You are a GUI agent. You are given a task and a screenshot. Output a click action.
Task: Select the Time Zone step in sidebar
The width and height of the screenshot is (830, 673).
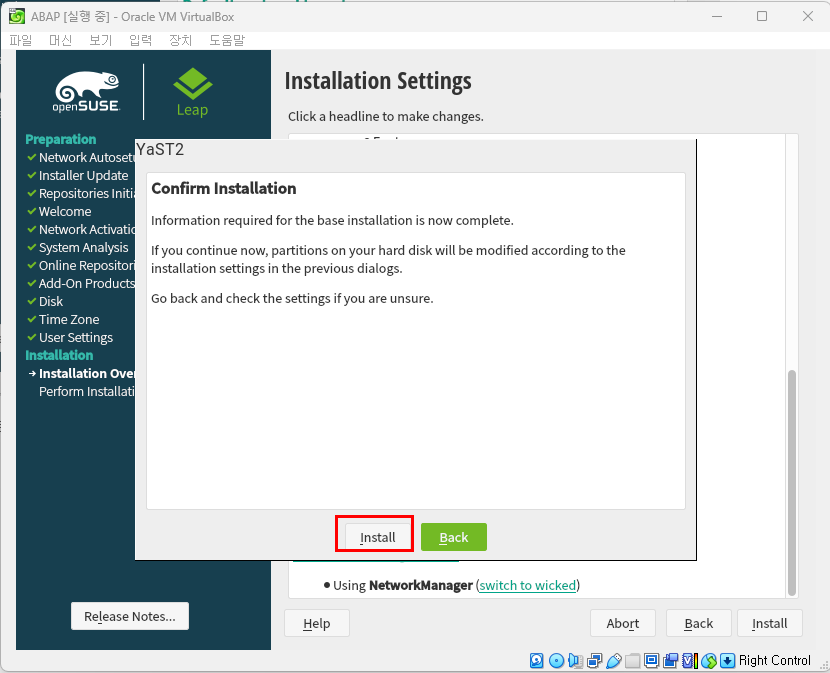[69, 319]
